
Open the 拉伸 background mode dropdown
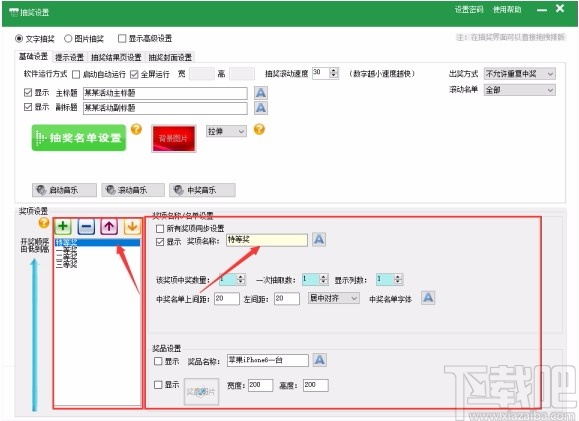click(x=226, y=131)
